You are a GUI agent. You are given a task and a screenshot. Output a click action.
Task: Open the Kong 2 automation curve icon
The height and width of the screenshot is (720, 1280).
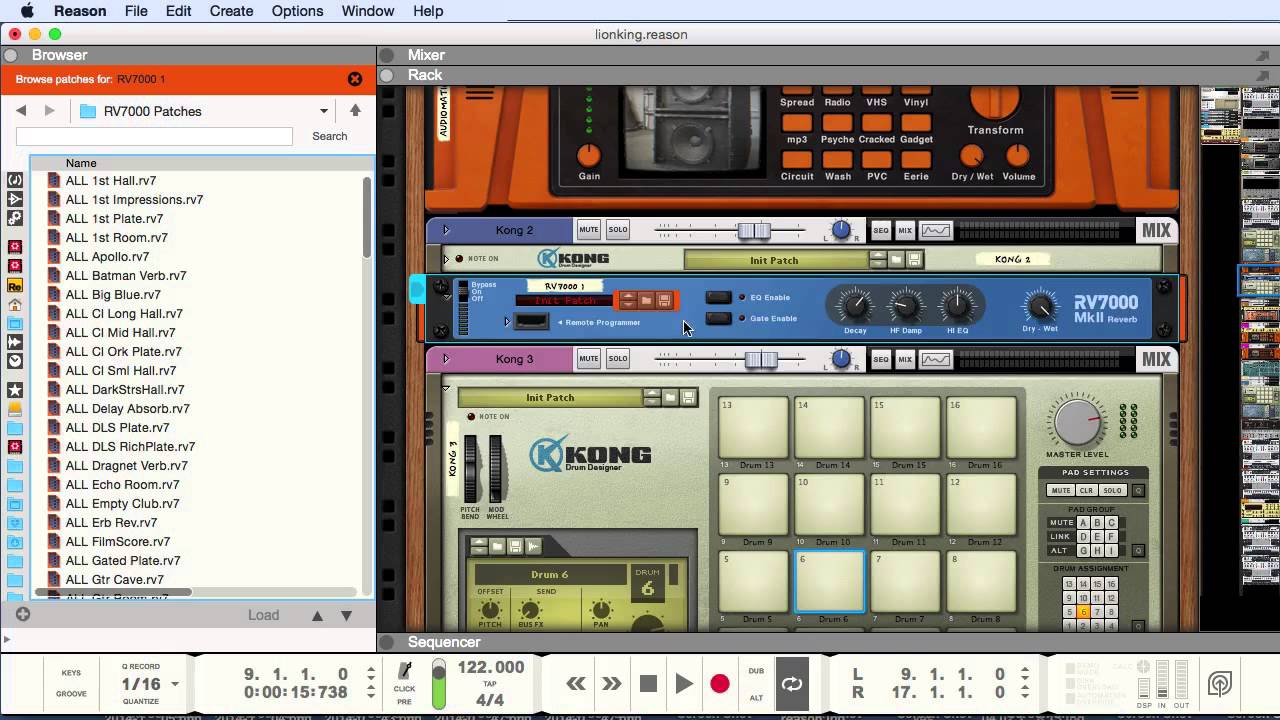click(936, 231)
